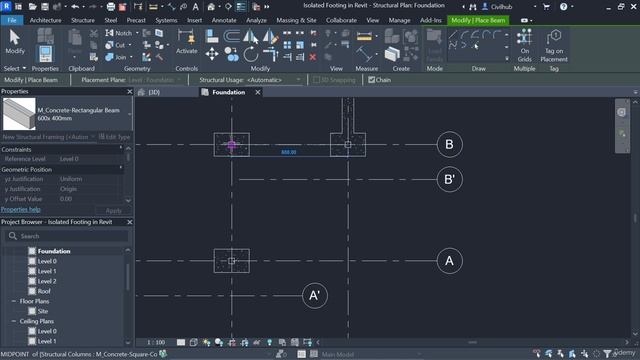
Task: Select the Pick Lines draw tool
Action: point(475,46)
